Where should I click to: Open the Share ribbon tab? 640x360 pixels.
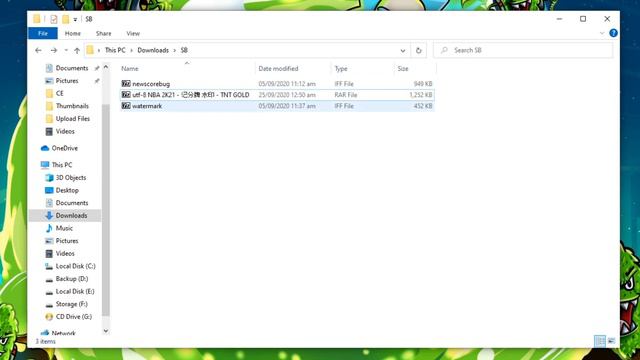click(104, 33)
